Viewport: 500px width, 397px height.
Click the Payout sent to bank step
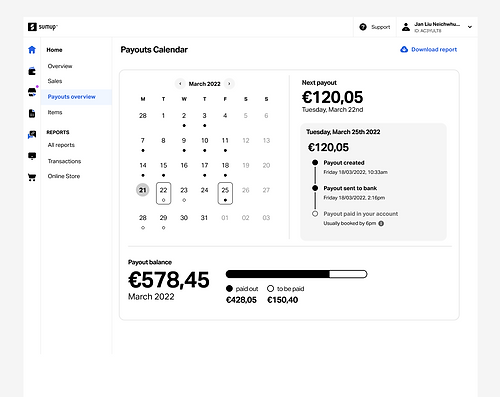click(x=350, y=188)
